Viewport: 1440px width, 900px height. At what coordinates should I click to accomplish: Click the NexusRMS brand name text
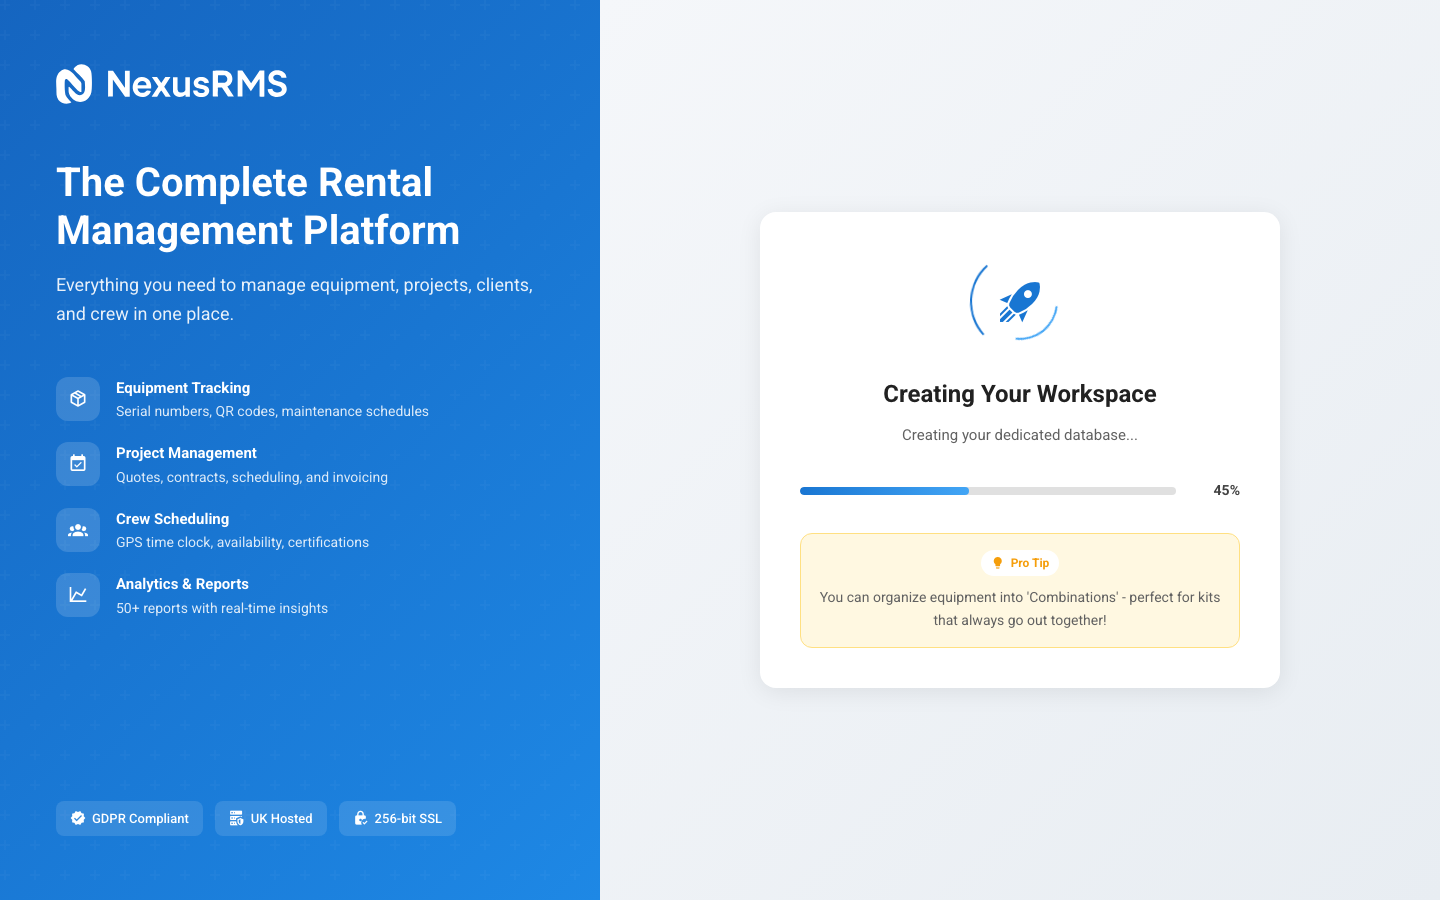tap(197, 84)
